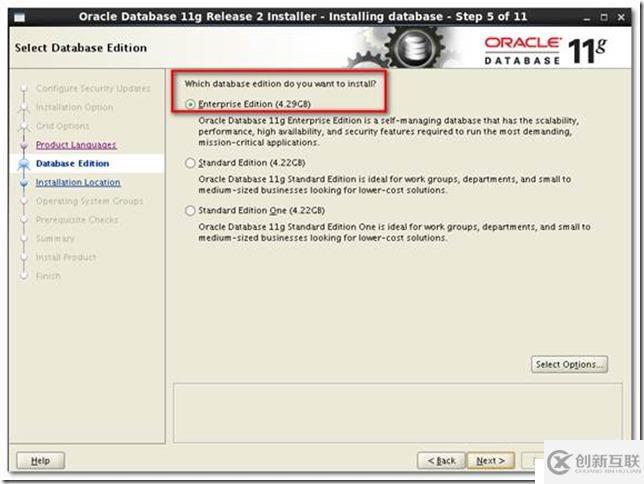
Task: Click the 'Select Database Edition' heading
Action: pyautogui.click(x=81, y=48)
